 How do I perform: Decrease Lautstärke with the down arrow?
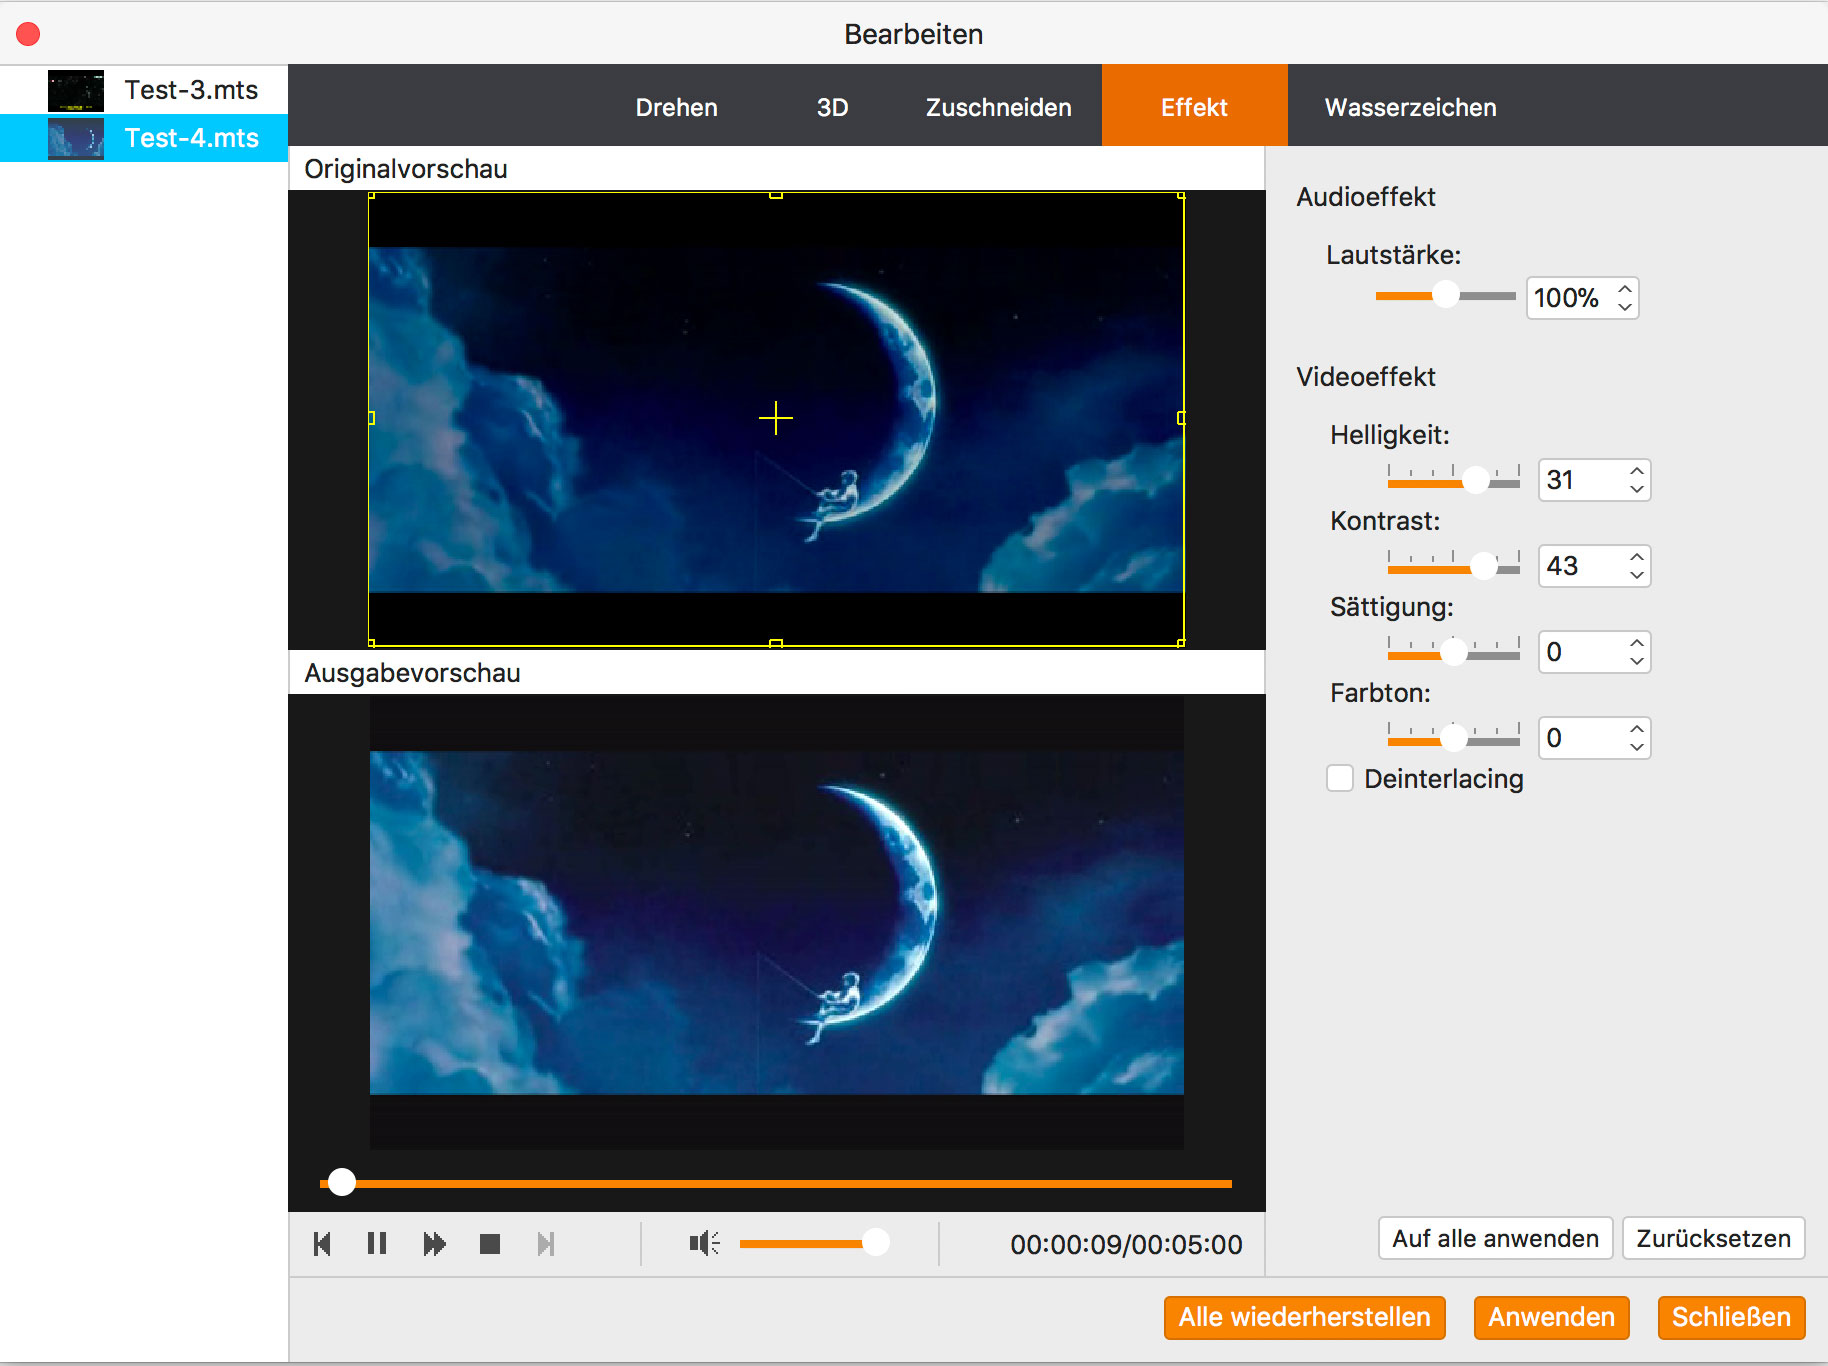1625,307
